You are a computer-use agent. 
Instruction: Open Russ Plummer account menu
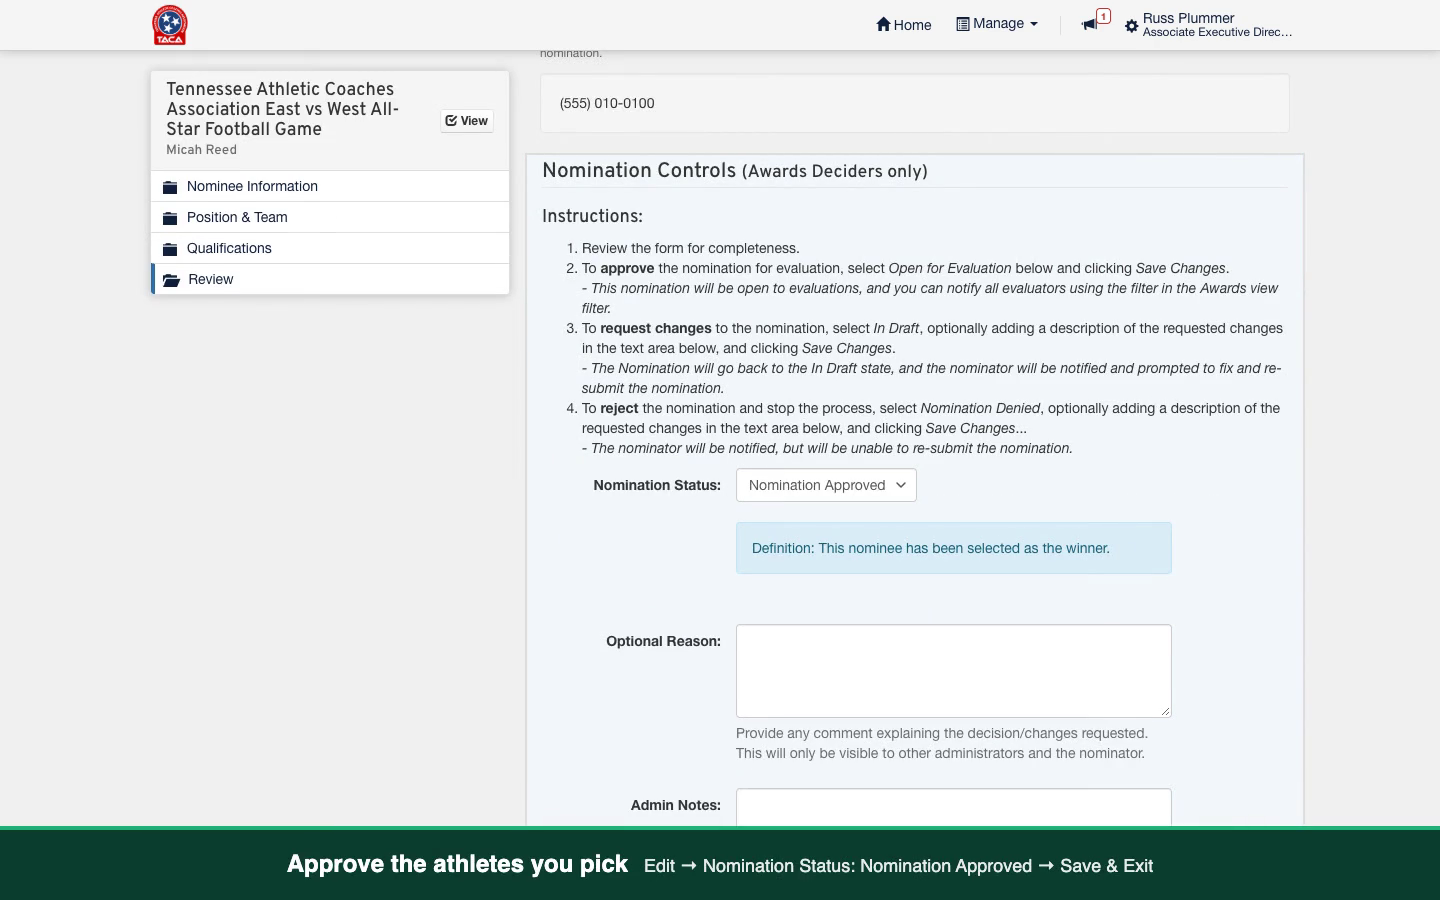coord(1209,25)
